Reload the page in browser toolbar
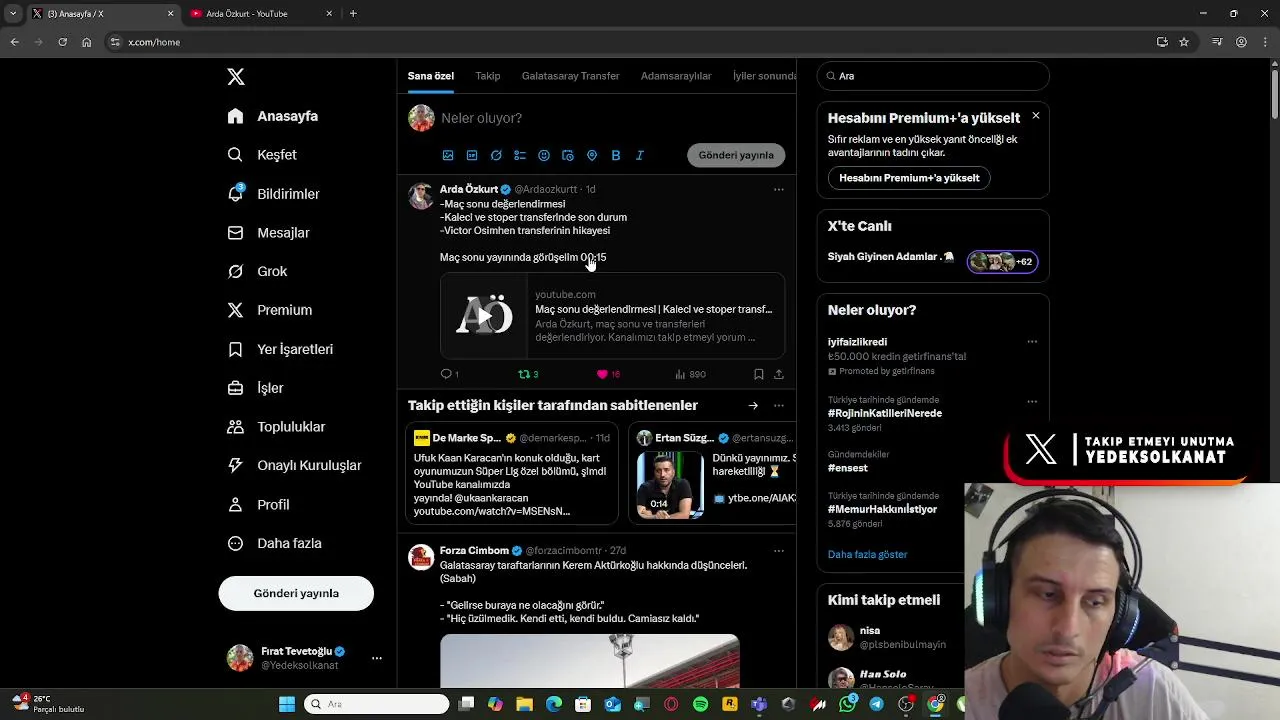 click(62, 42)
